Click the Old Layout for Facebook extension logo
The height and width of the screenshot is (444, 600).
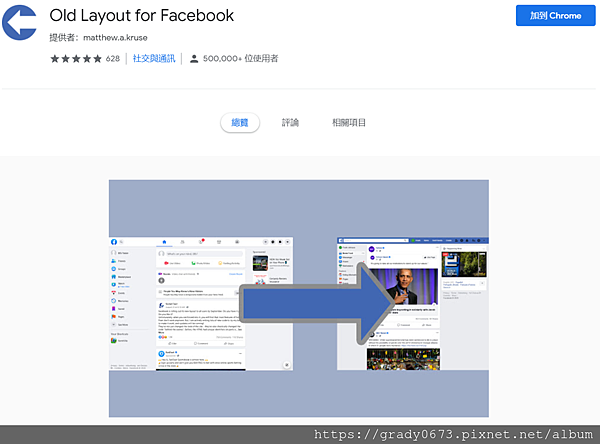click(19, 22)
